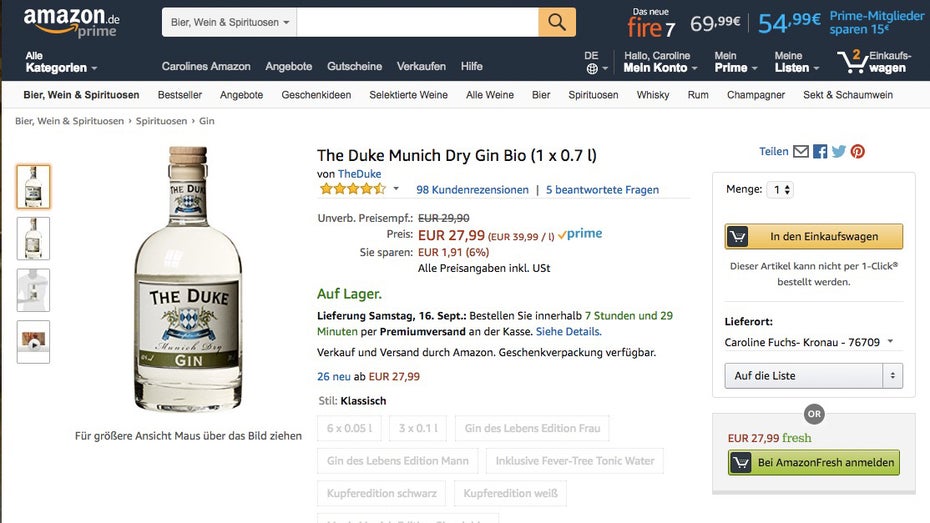Open search category dropdown 'Bier, Wein & Spirituosen'
930x523 pixels.
click(x=230, y=22)
